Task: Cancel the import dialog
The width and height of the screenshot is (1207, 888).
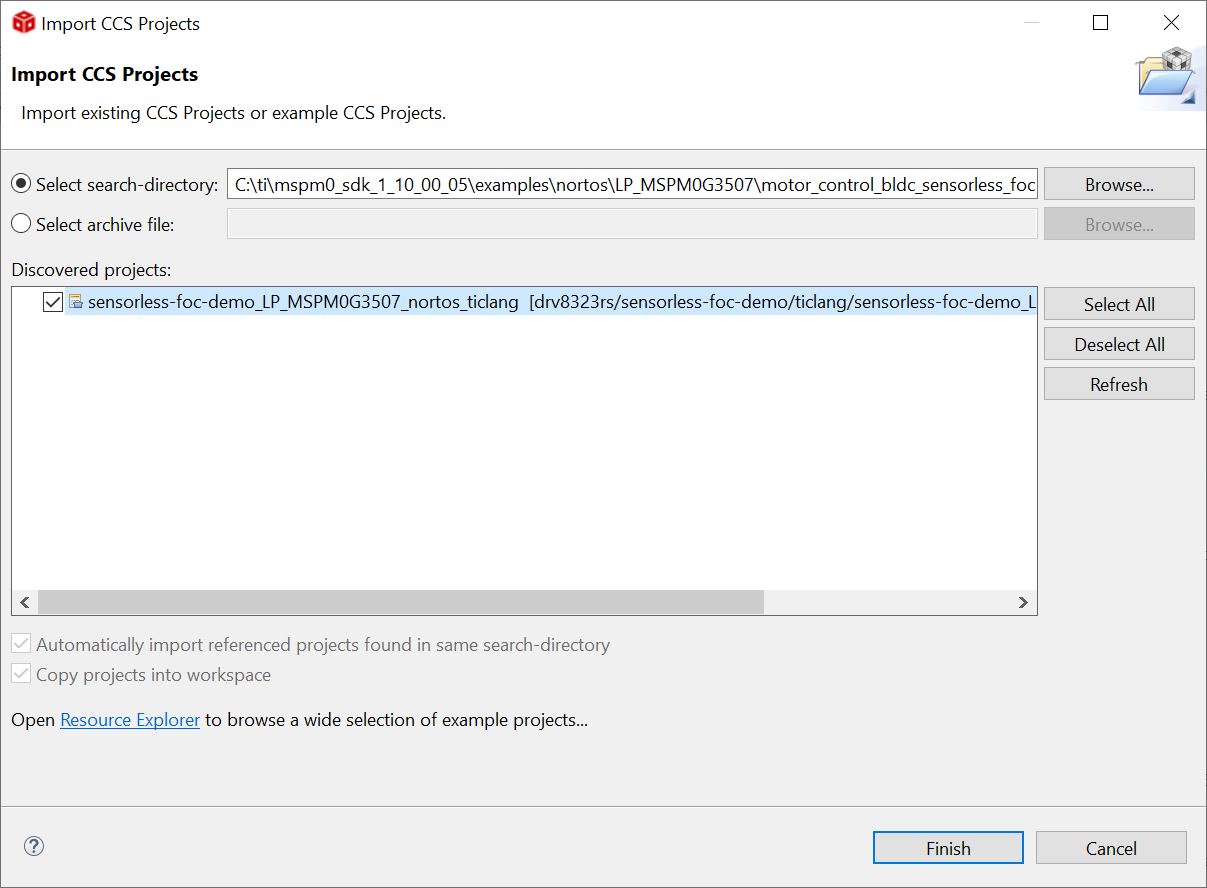Action: (1110, 848)
